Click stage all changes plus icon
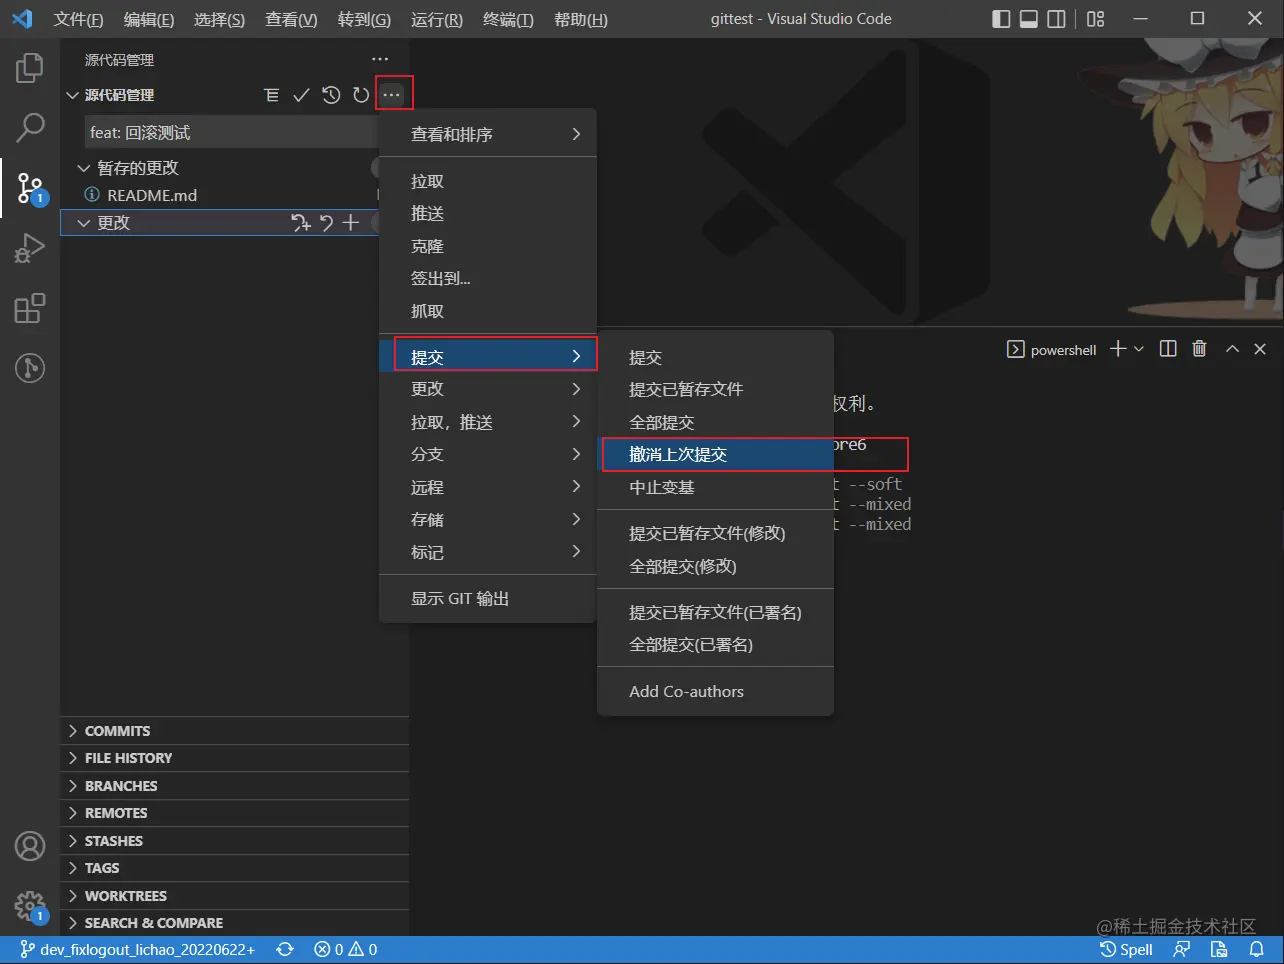Viewport: 1284px width, 964px height. [351, 223]
